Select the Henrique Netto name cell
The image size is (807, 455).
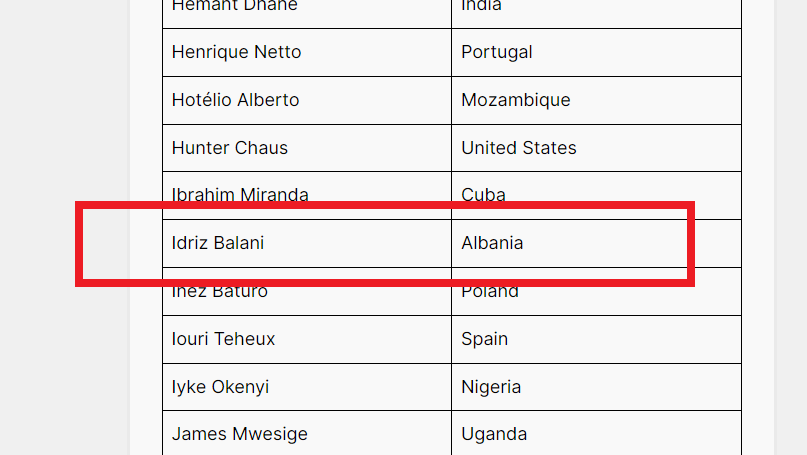coord(307,52)
